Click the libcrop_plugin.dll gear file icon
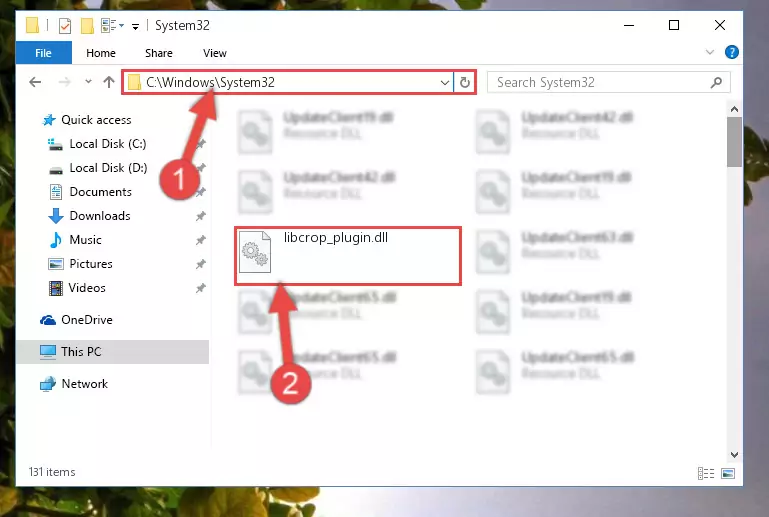 255,252
